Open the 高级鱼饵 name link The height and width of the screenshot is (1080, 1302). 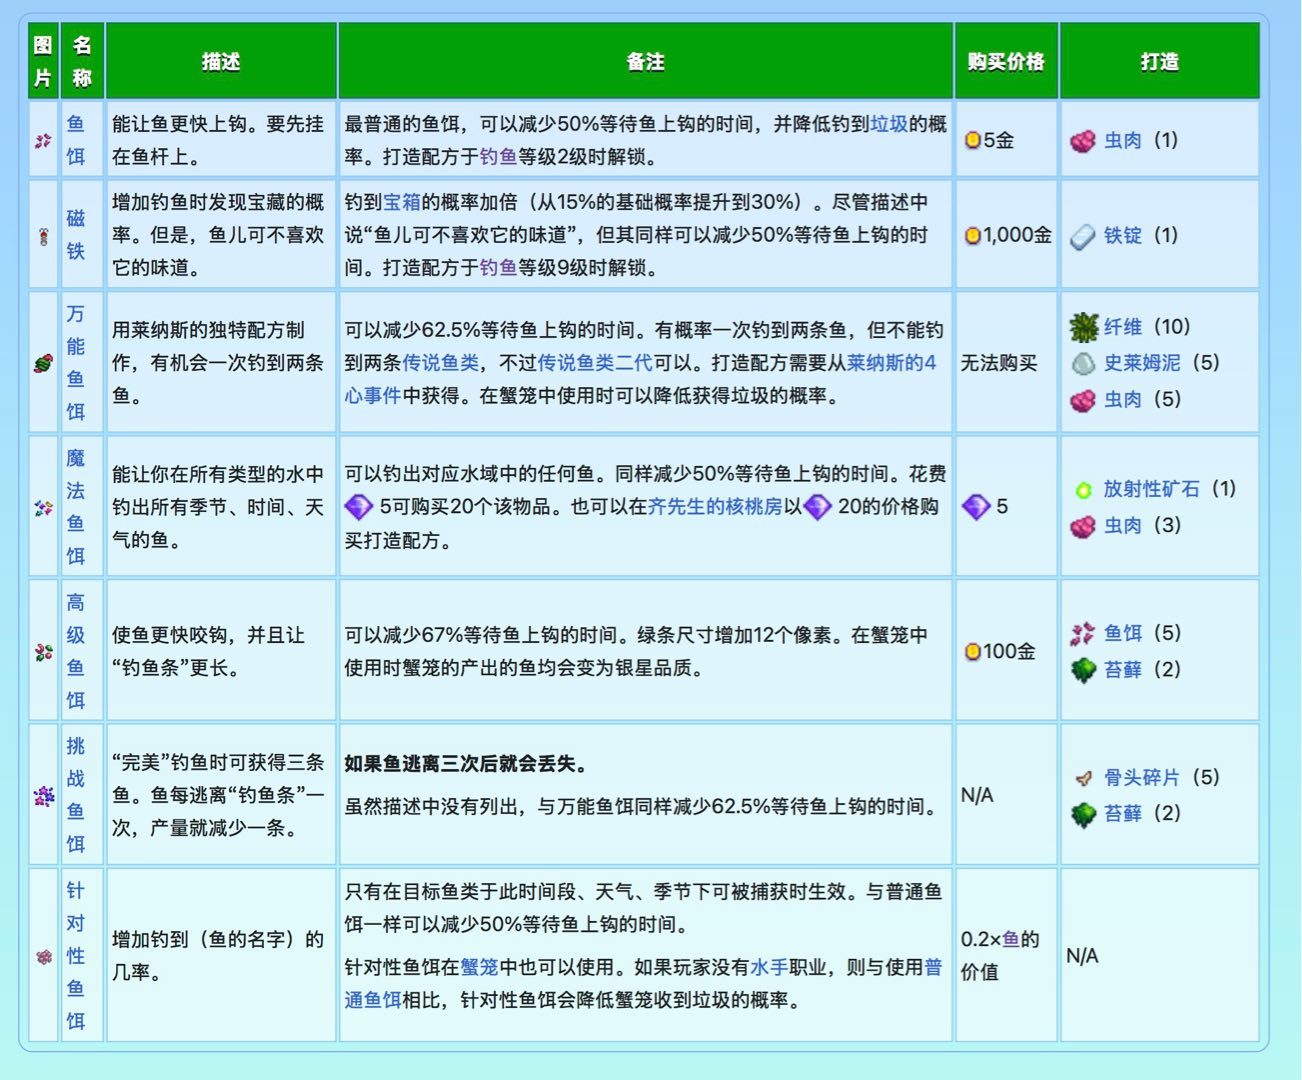coord(76,651)
